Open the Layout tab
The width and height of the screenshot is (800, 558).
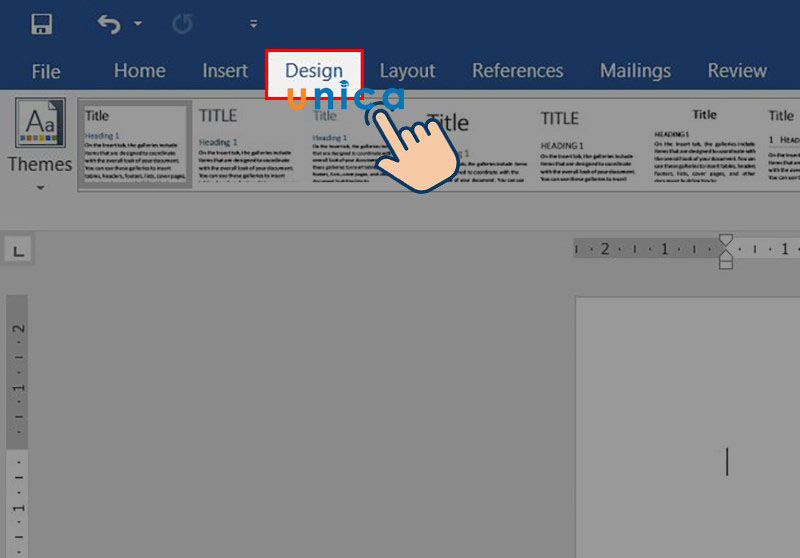407,71
